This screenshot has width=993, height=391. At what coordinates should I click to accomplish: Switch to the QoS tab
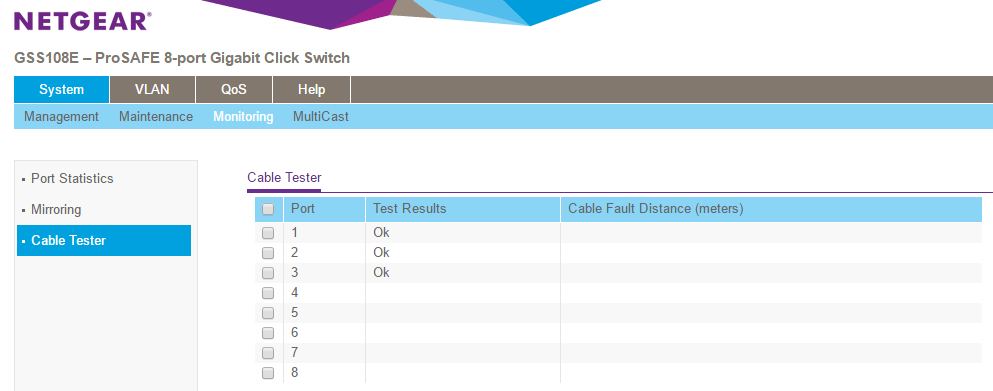(x=234, y=89)
